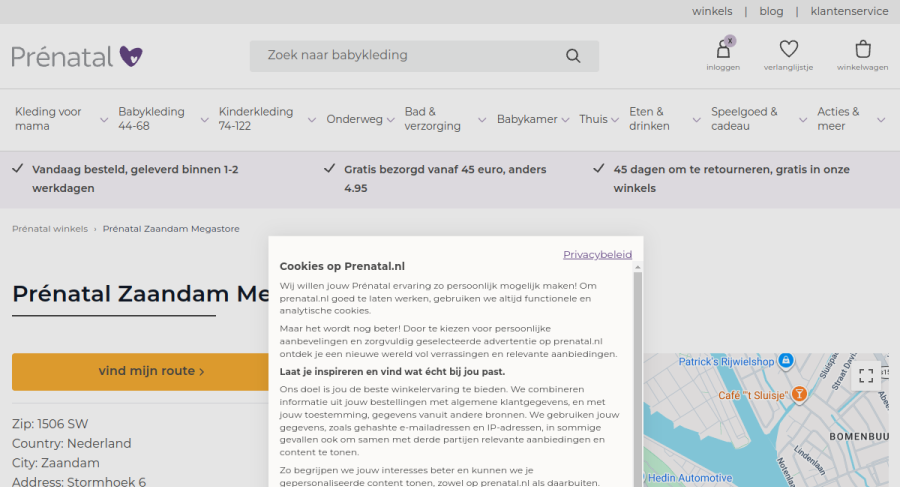900x487 pixels.
Task: Open the inloggen account icon
Action: click(723, 49)
